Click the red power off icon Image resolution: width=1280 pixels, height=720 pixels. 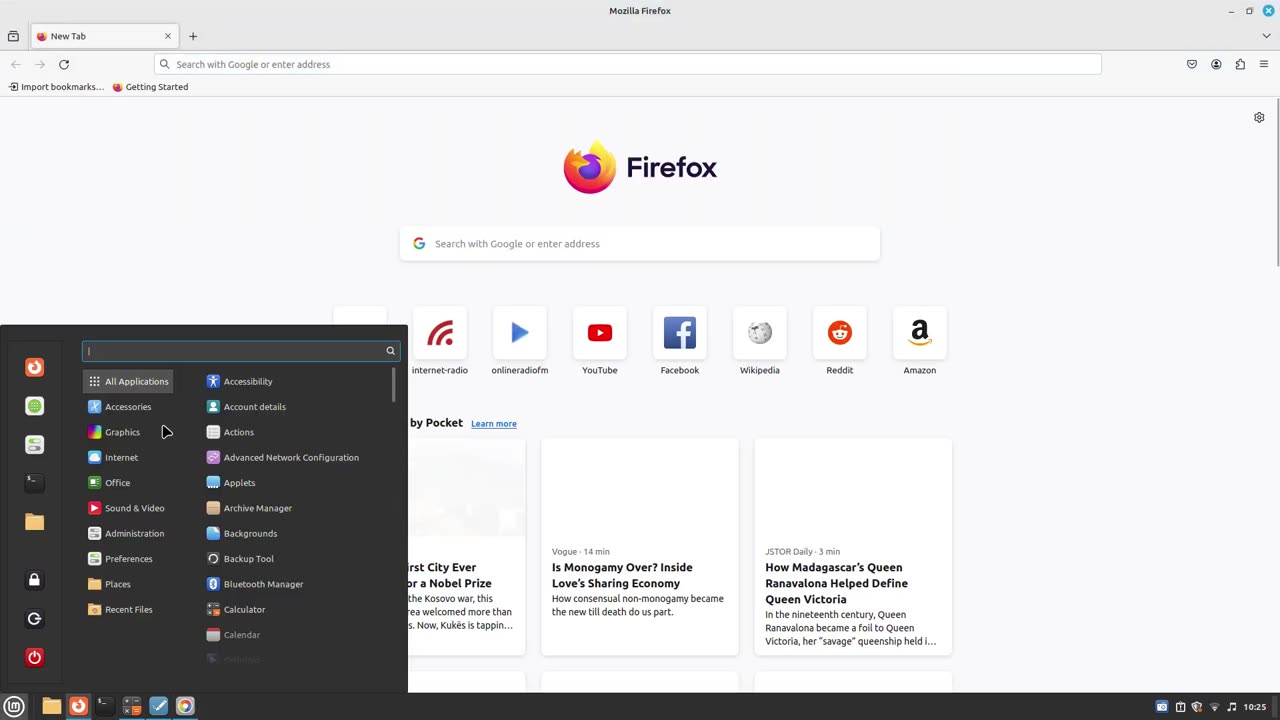point(34,657)
